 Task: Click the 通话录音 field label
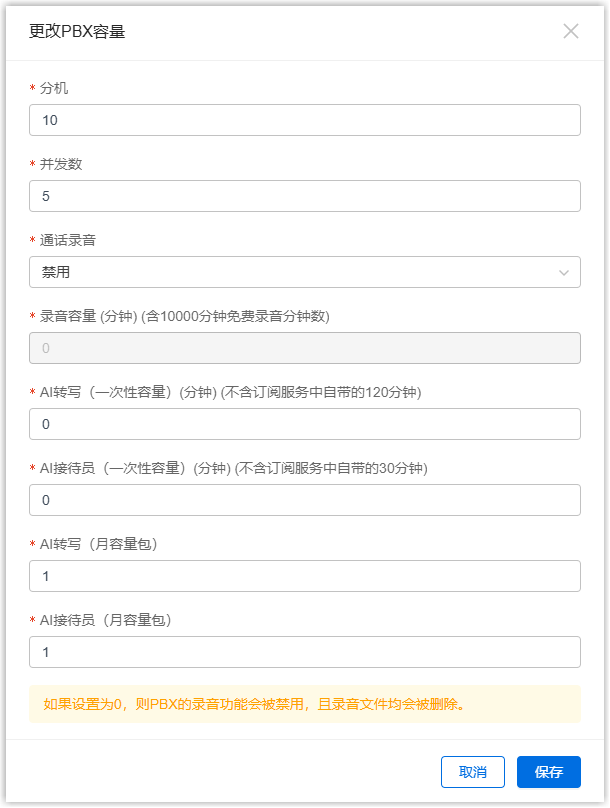point(68,240)
